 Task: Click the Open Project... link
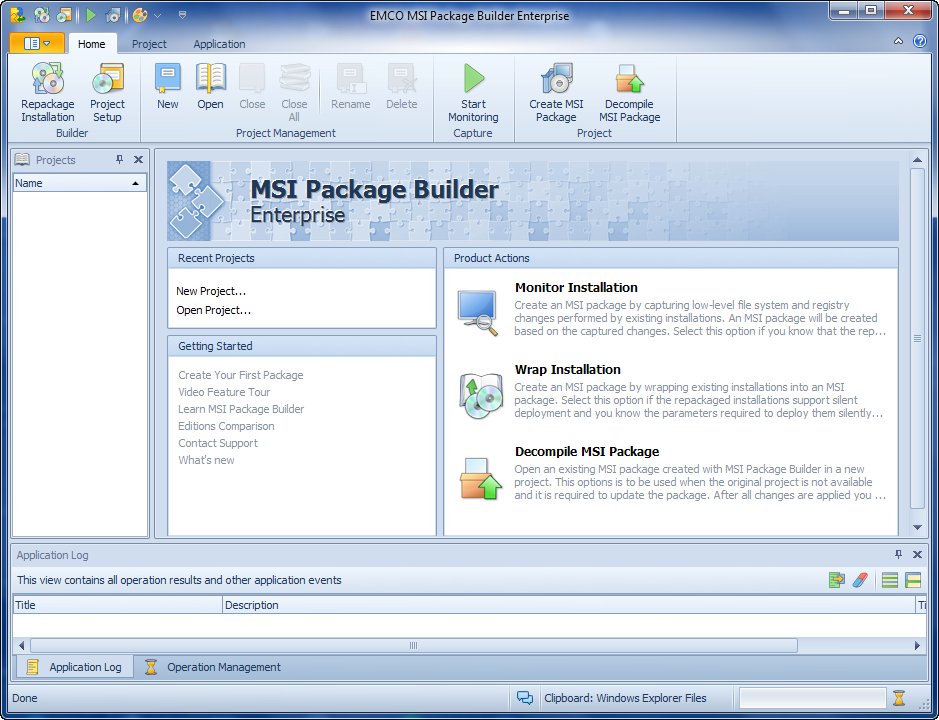(x=213, y=310)
